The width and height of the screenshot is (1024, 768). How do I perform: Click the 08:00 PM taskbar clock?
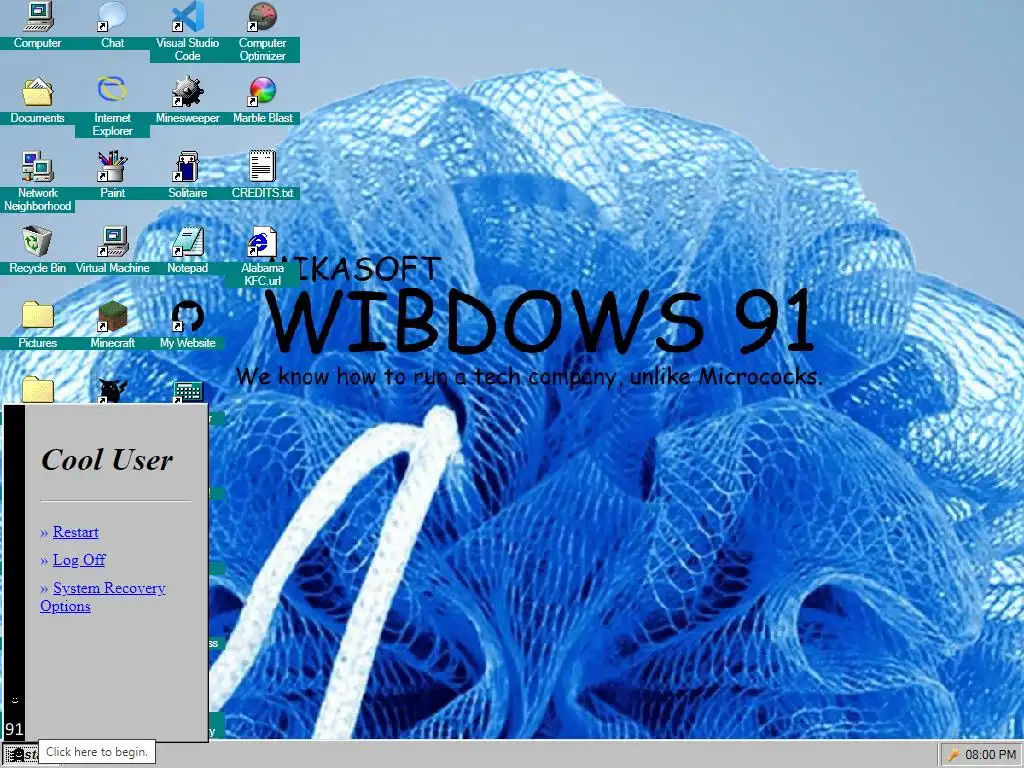point(990,755)
